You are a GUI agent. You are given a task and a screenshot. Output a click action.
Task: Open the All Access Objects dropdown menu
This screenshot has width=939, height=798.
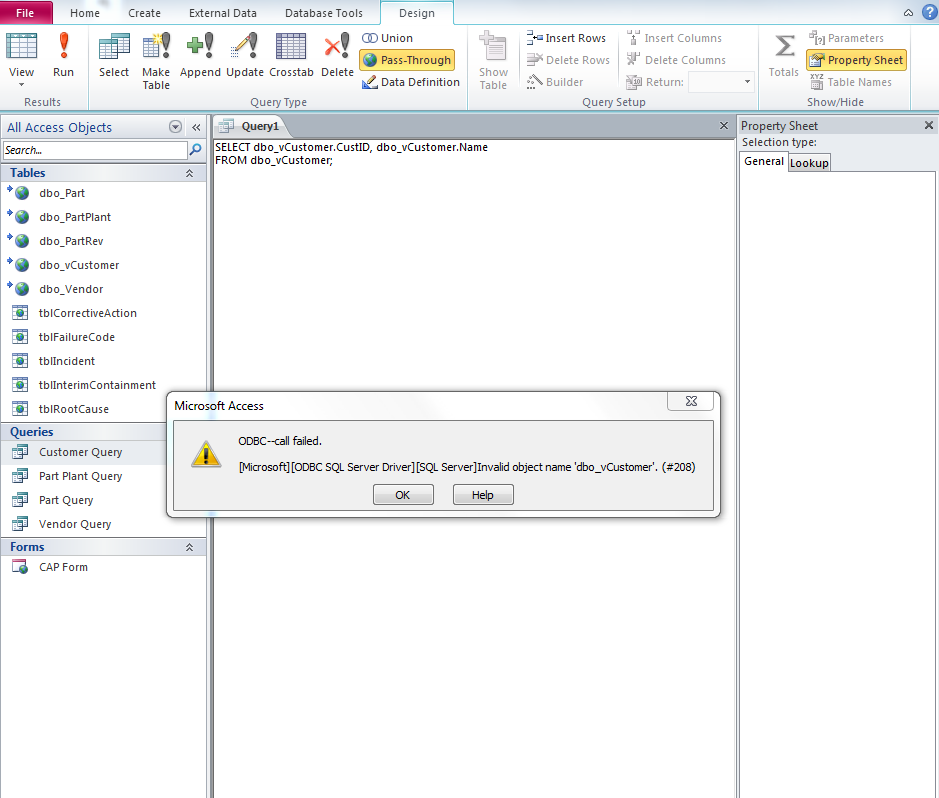175,127
